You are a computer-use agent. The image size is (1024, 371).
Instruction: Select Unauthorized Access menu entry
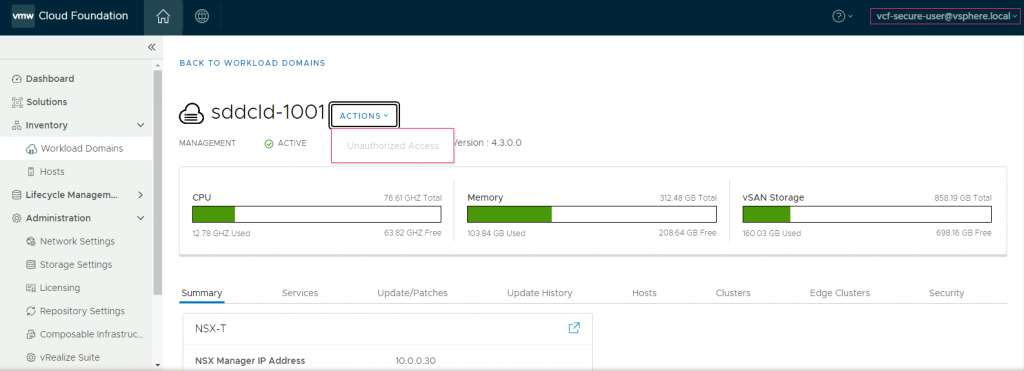click(393, 146)
